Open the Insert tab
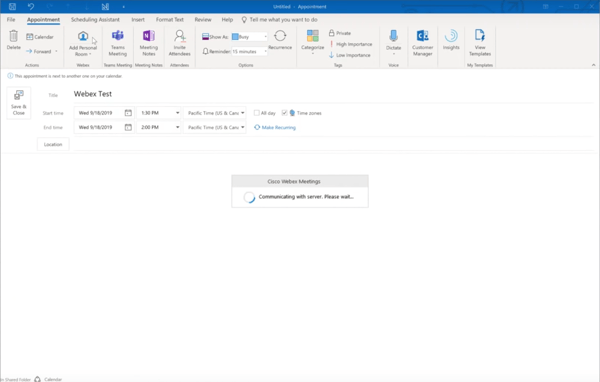Image resolution: width=600 pixels, height=382 pixels. tap(138, 20)
